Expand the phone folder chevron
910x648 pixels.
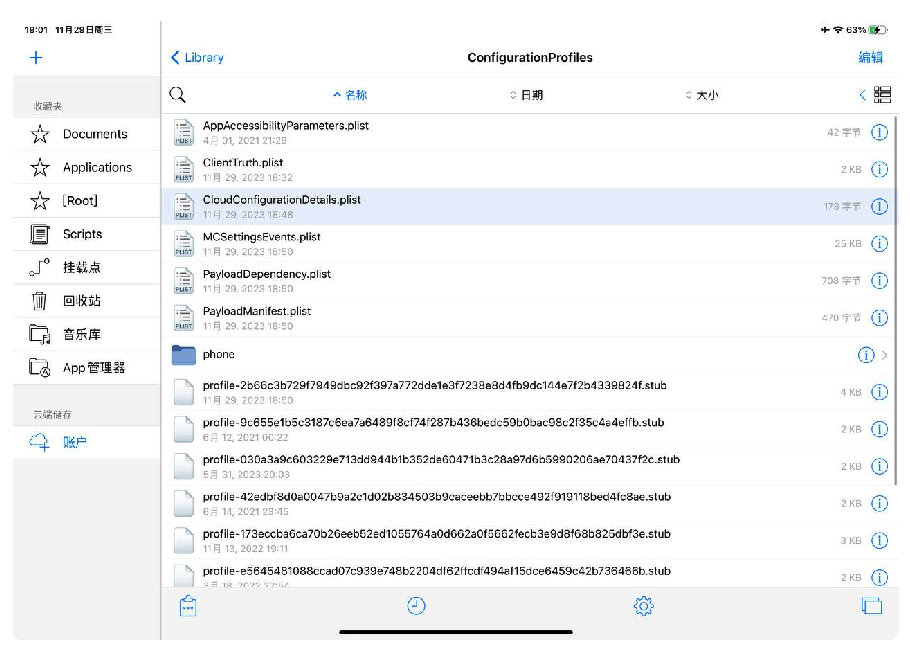pyautogui.click(x=886, y=355)
